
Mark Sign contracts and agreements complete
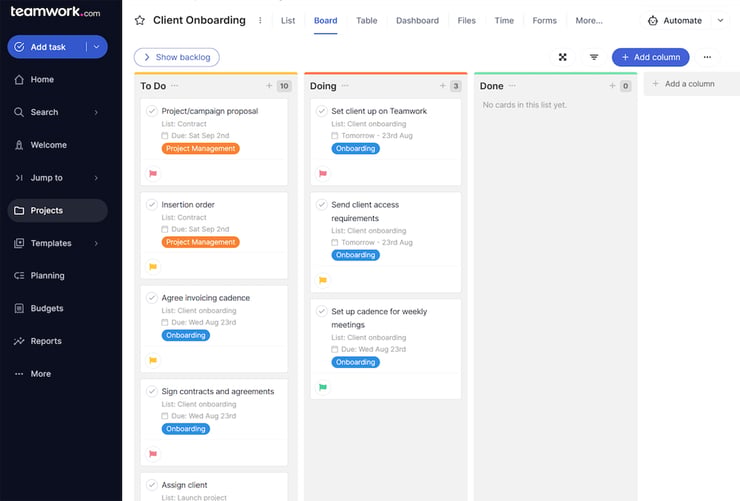[x=151, y=391]
